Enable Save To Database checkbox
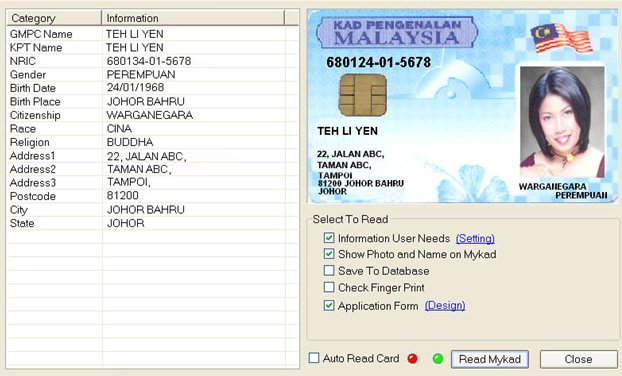The image size is (622, 376). (329, 270)
